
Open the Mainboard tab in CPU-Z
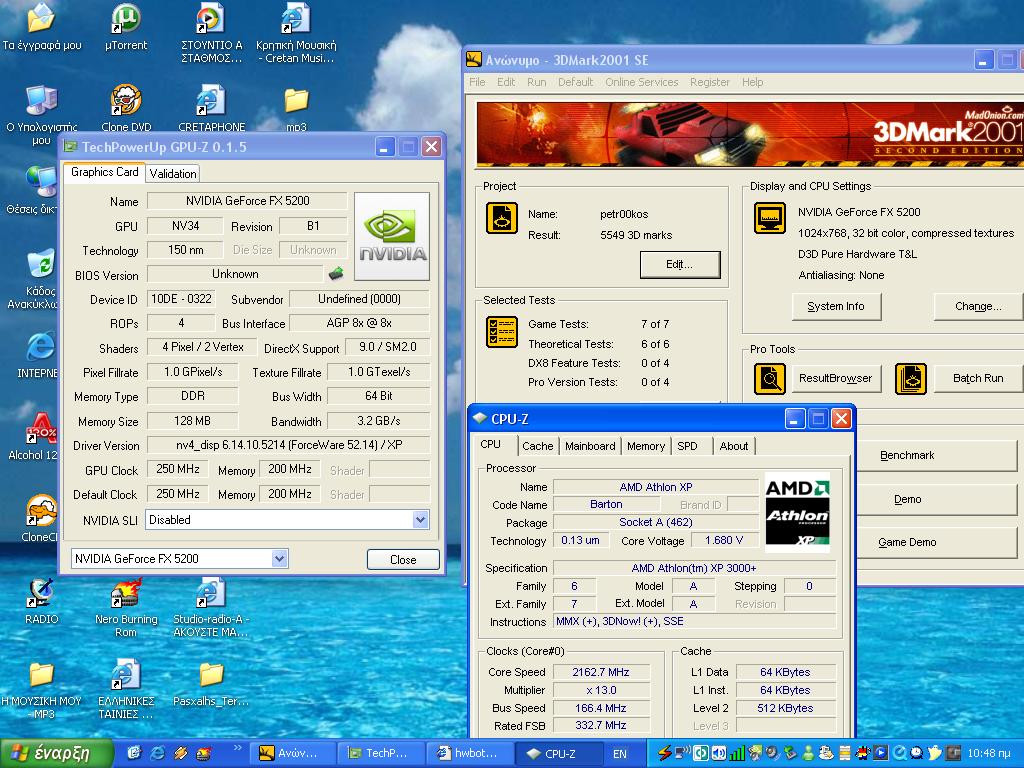click(x=590, y=446)
